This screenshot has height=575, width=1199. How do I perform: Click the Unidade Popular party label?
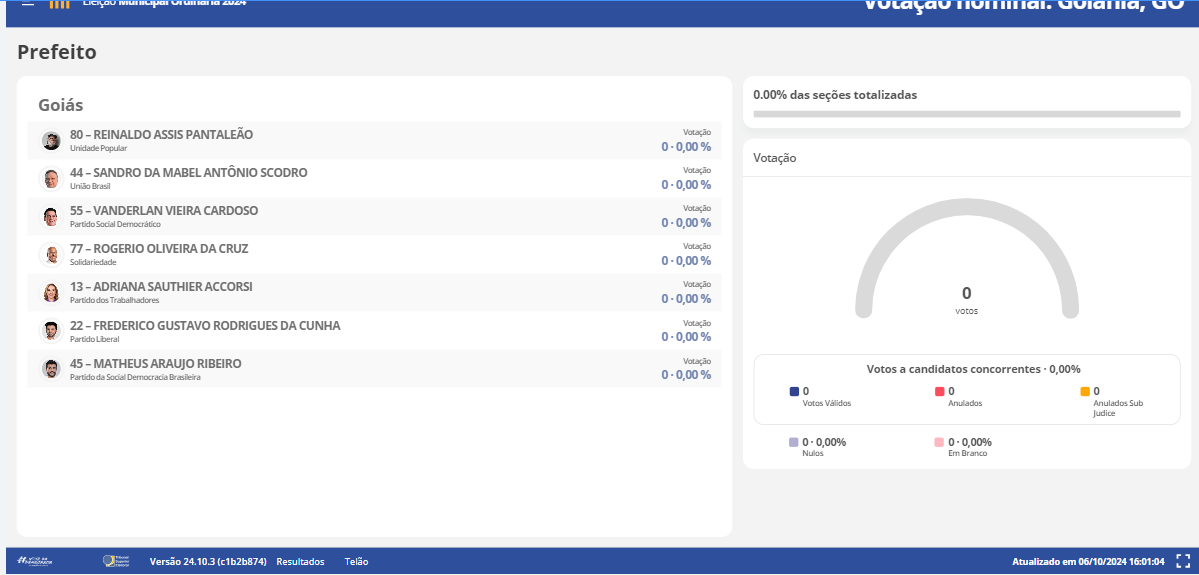tap(99, 148)
